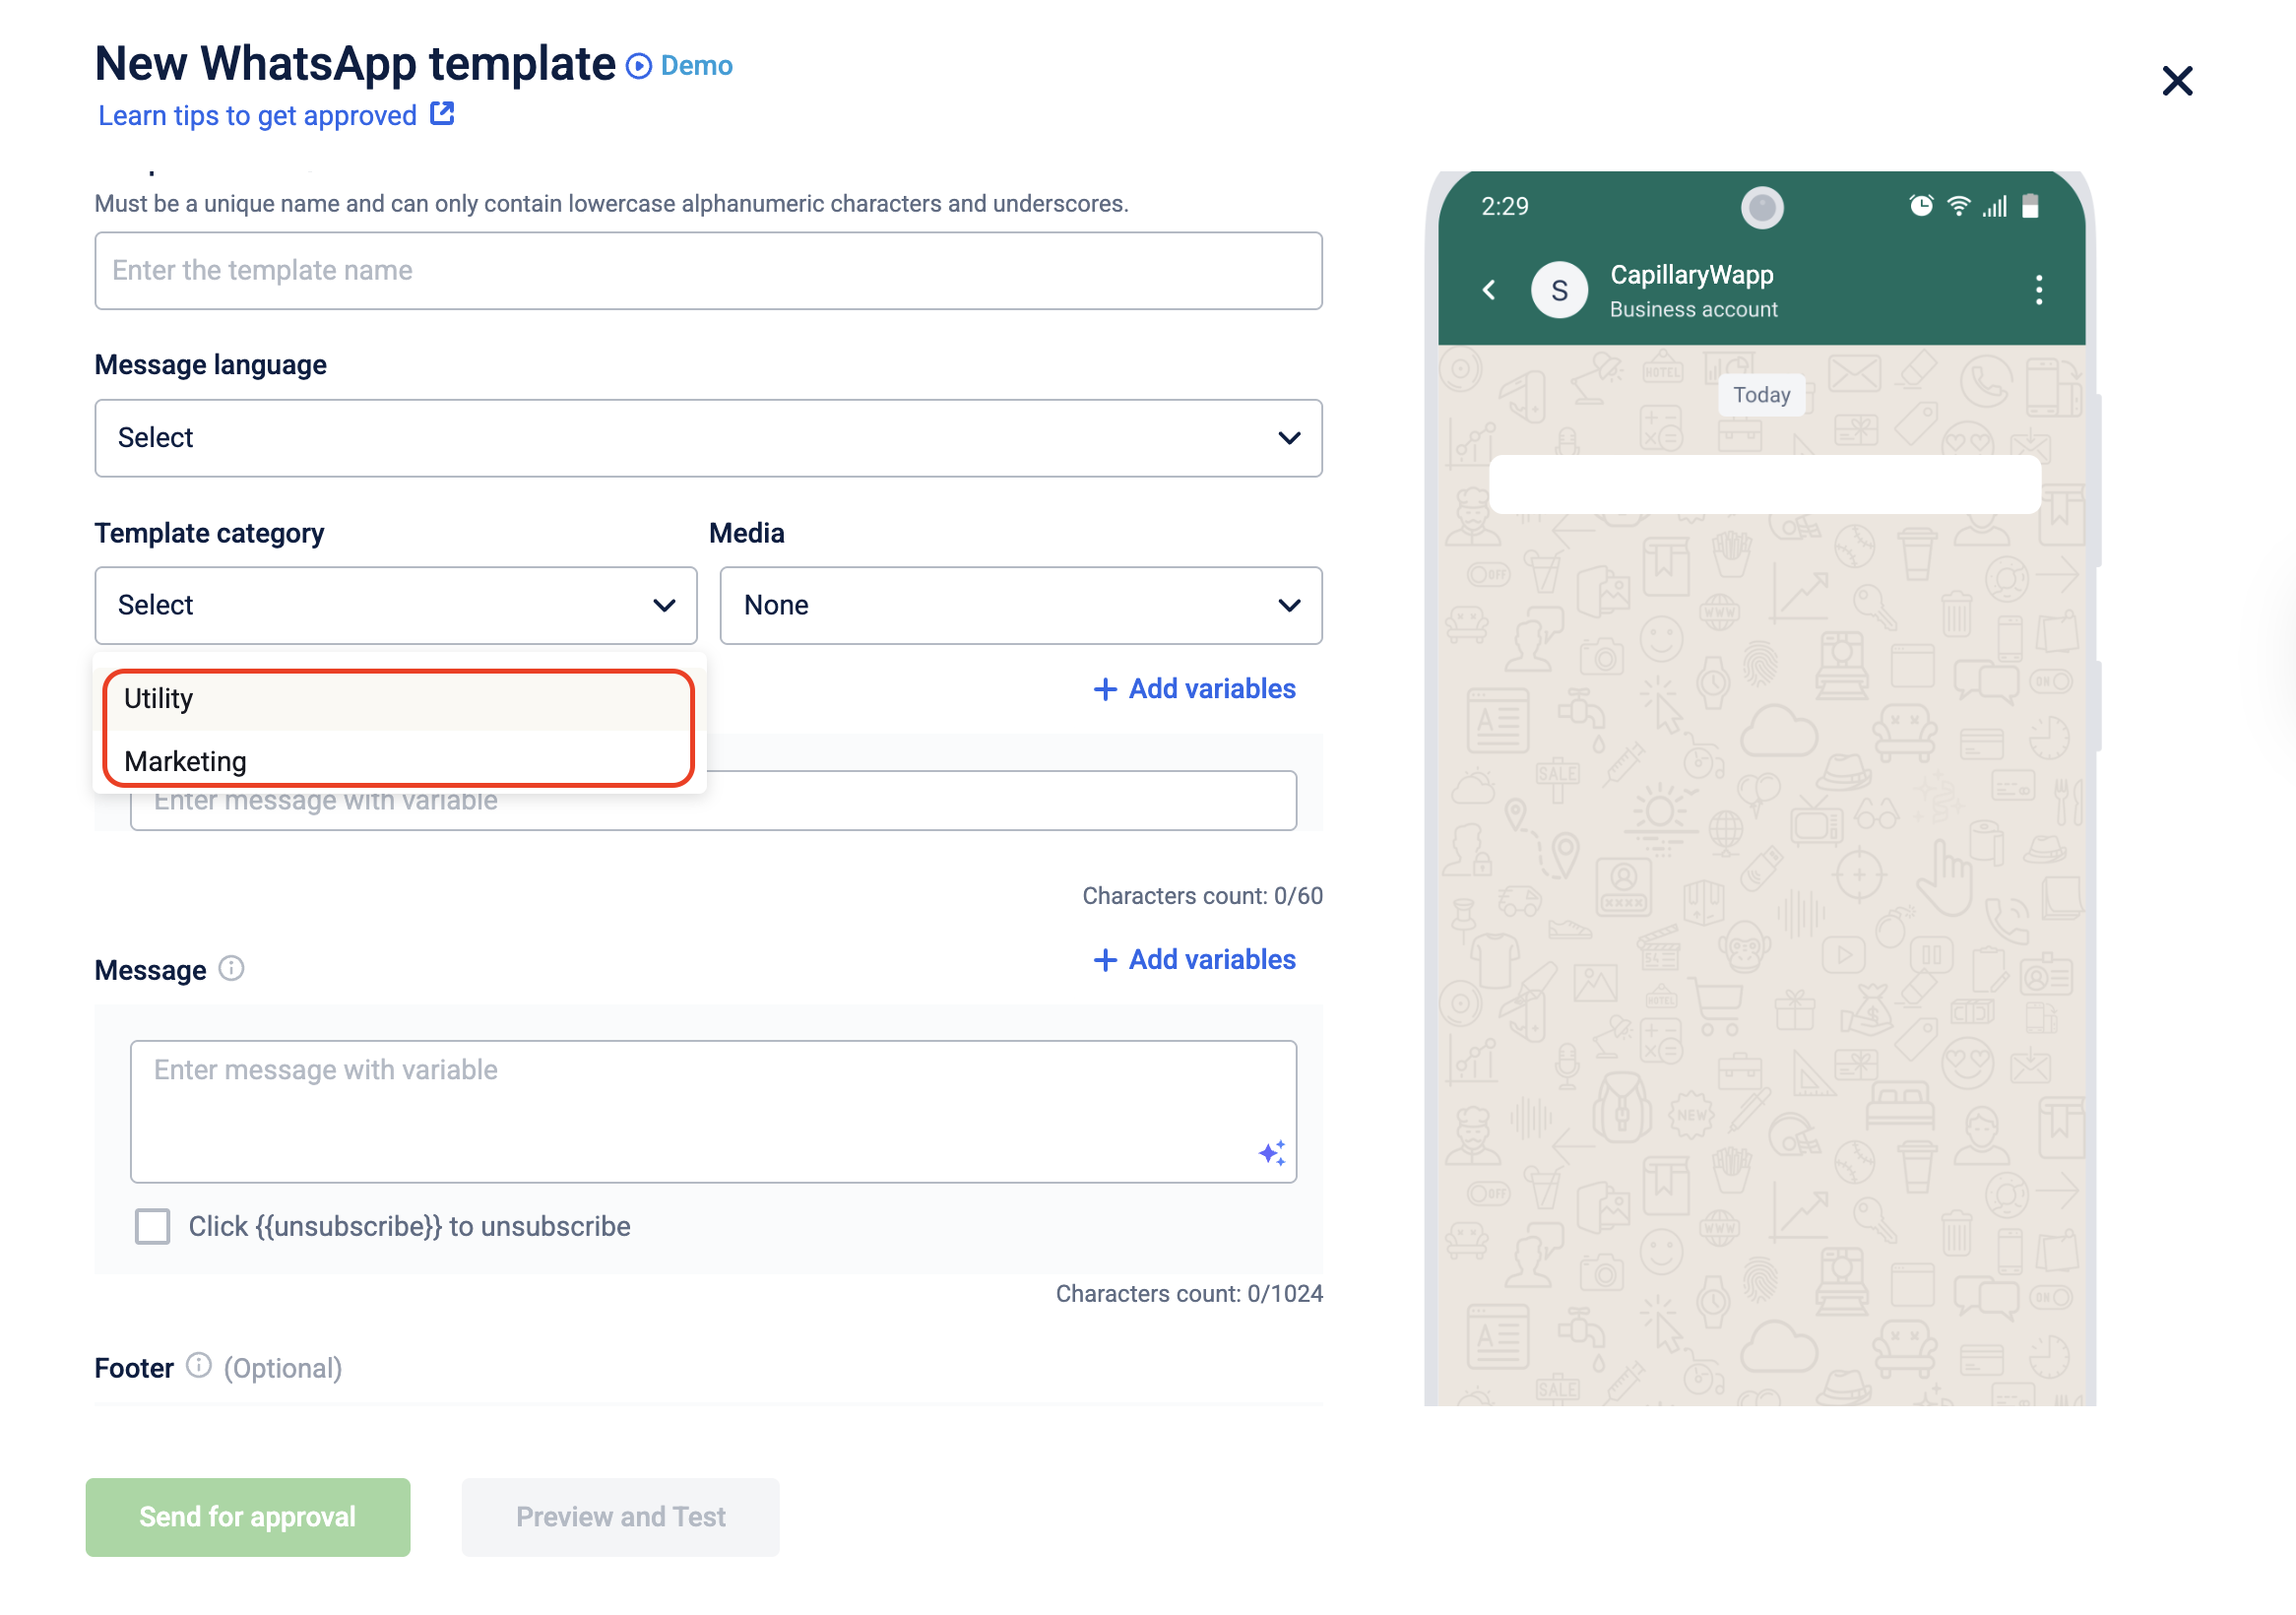Image resolution: width=2296 pixels, height=1615 pixels.
Task: Click the S avatar in chat preview
Action: click(1559, 290)
